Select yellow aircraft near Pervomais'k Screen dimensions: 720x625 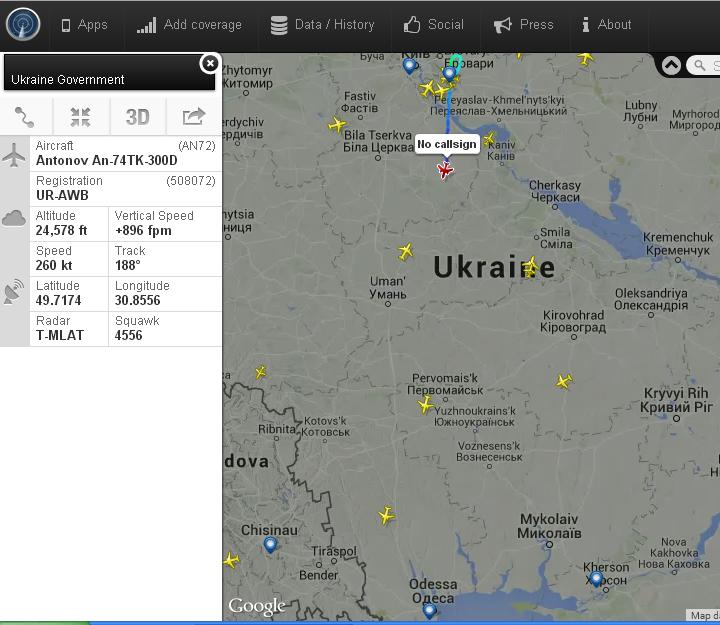(426, 405)
